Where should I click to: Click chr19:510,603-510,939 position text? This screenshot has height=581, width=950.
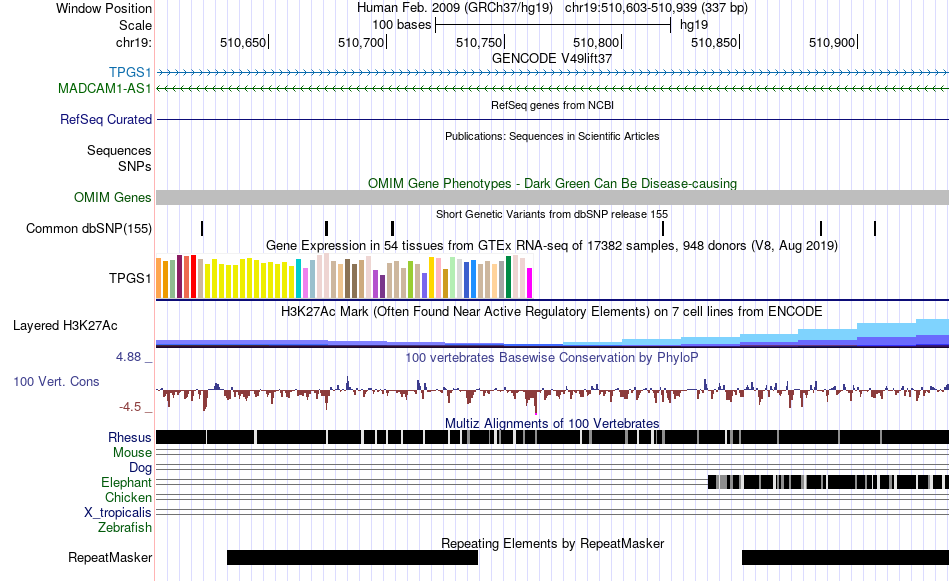pyautogui.click(x=656, y=8)
